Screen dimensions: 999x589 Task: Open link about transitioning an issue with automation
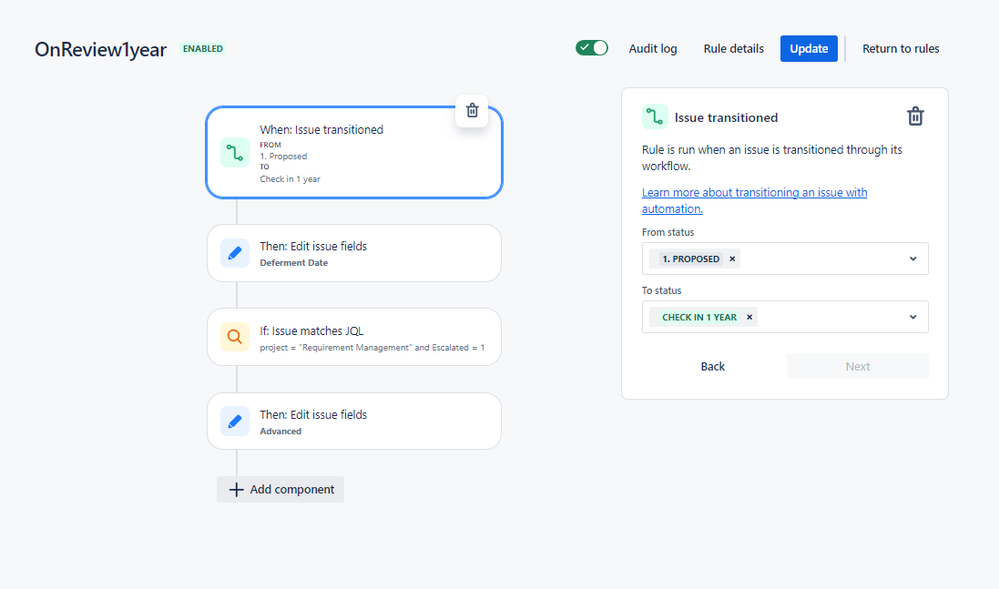click(754, 200)
